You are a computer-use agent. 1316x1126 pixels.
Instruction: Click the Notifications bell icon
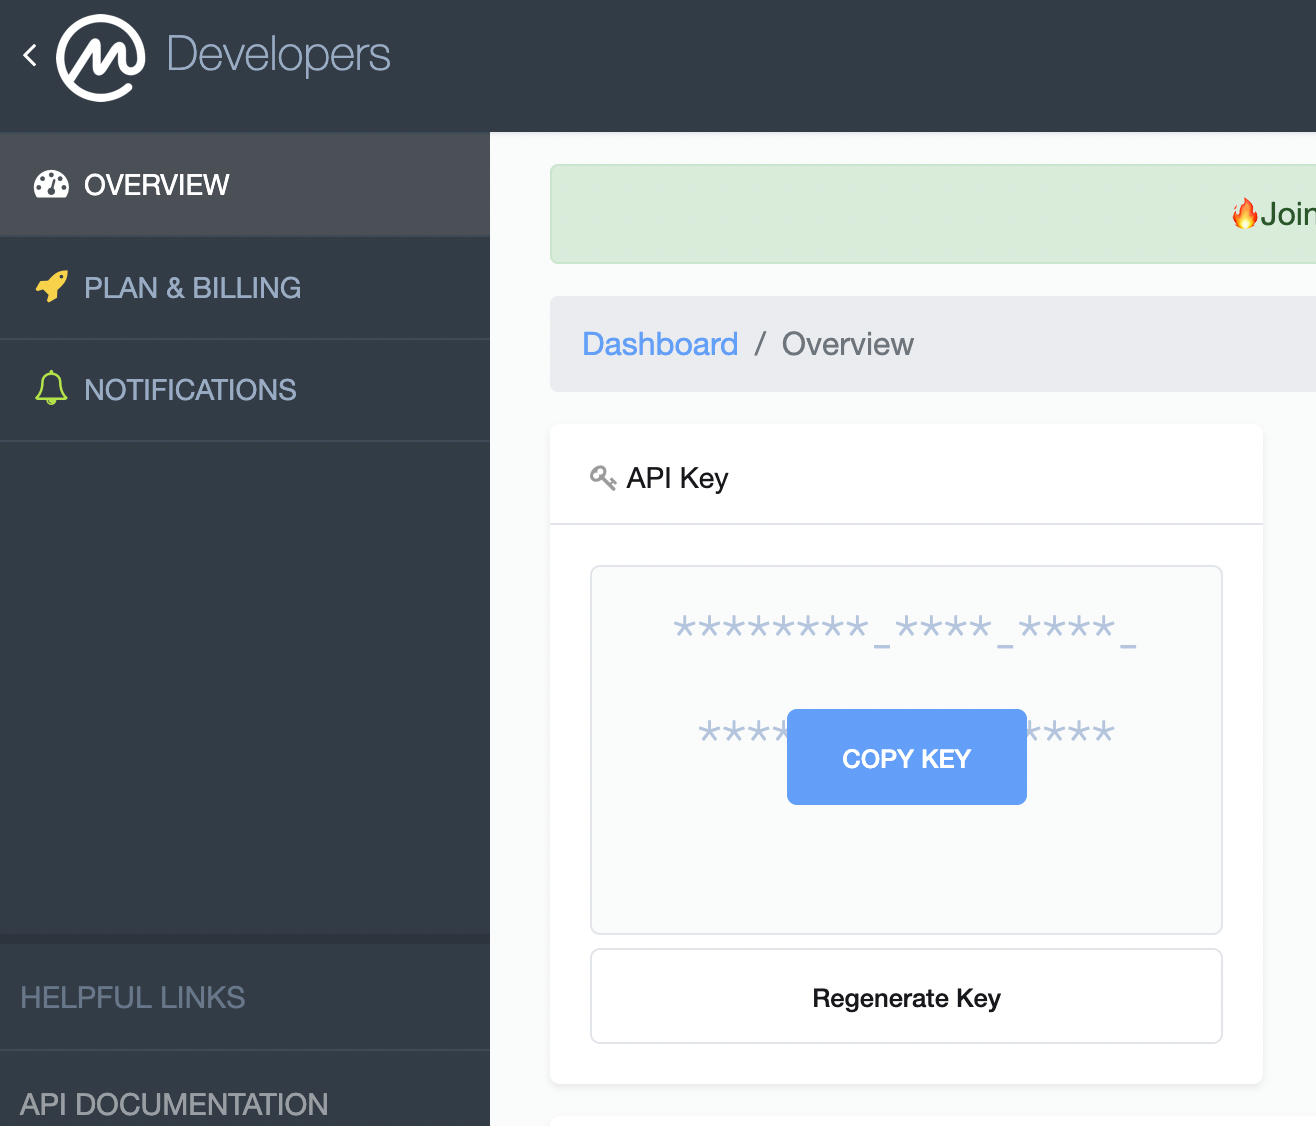[51, 388]
